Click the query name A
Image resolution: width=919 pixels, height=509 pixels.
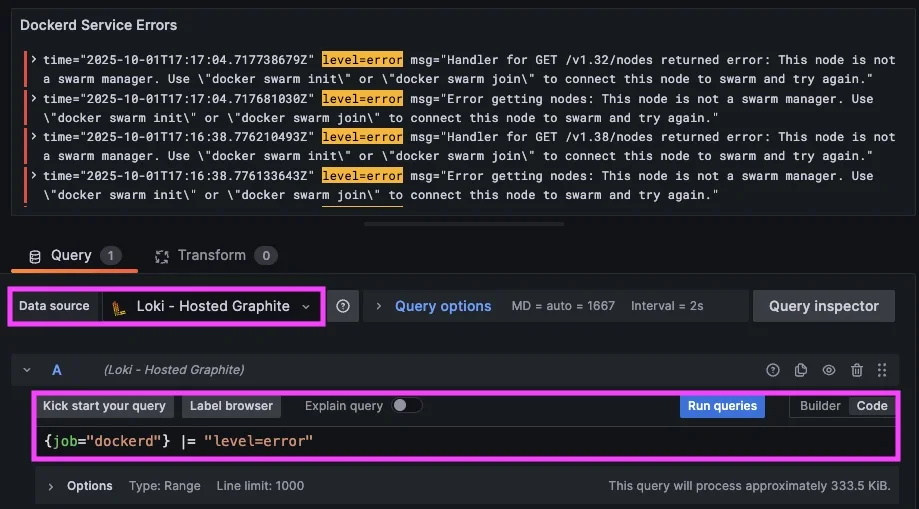(x=57, y=370)
